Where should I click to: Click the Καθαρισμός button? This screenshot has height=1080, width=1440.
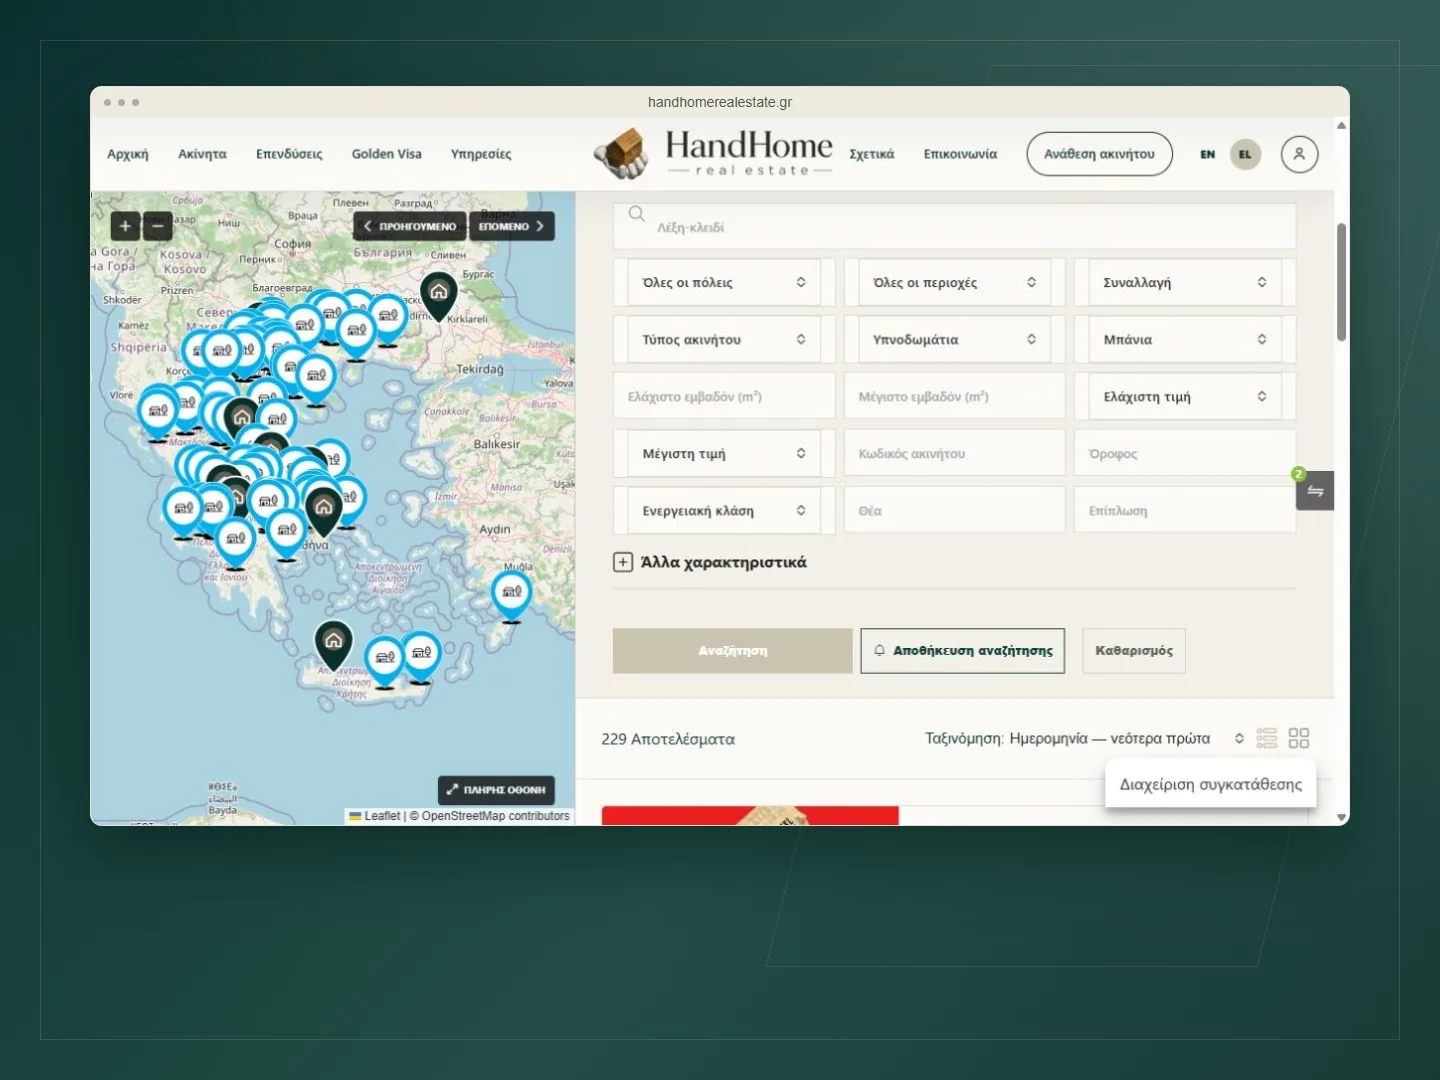coord(1134,650)
